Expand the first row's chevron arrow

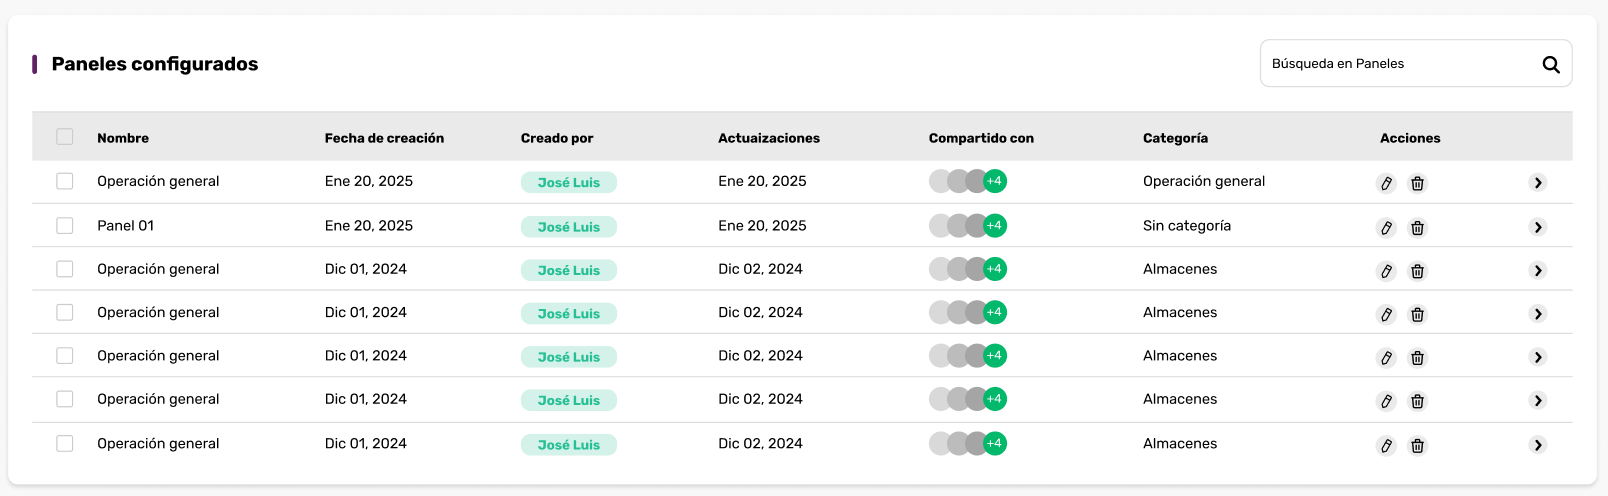(1538, 183)
